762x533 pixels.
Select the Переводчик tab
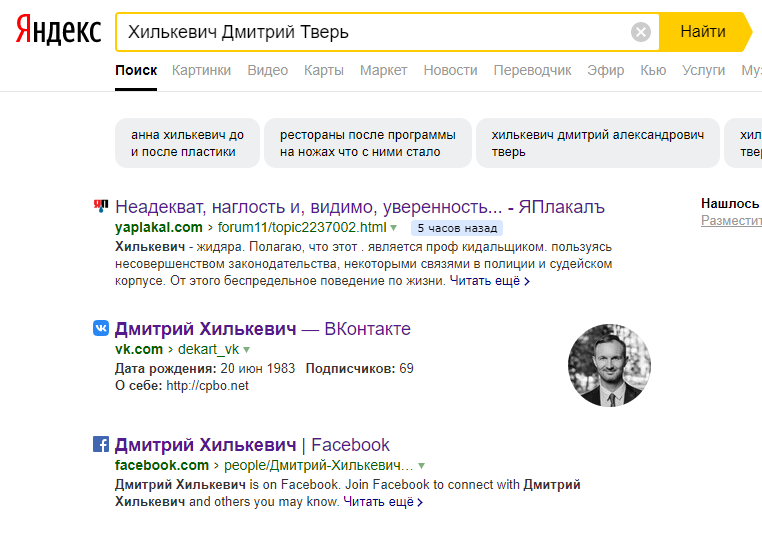click(x=532, y=70)
